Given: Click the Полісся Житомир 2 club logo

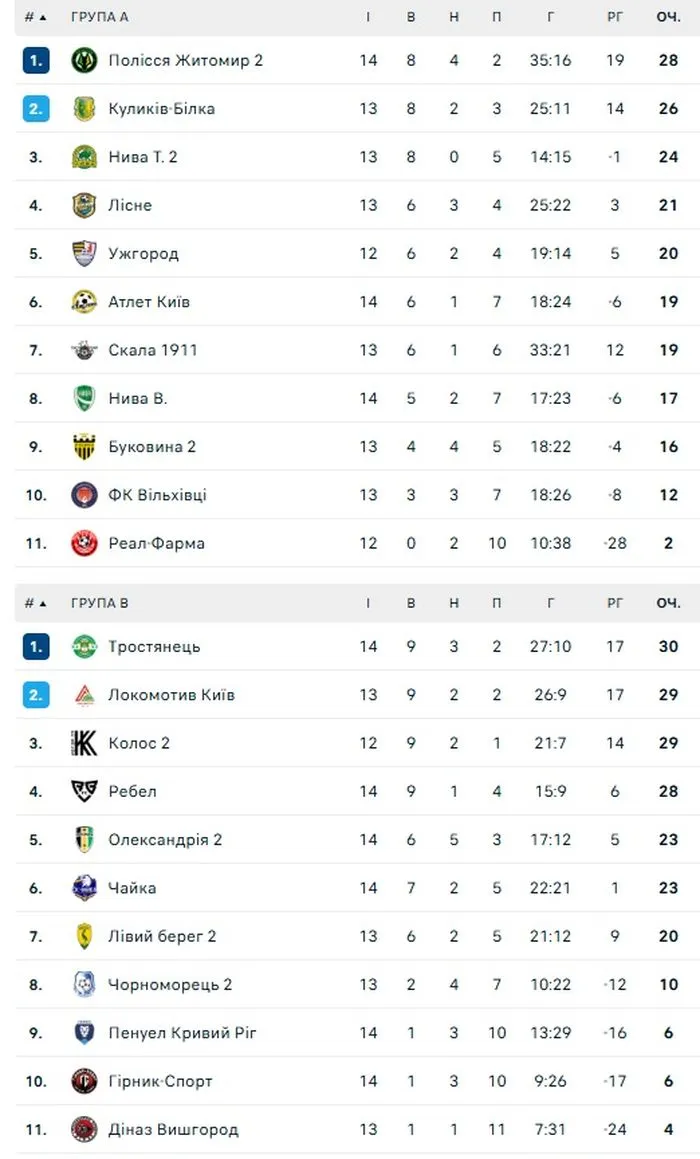Looking at the screenshot, I should [84, 60].
